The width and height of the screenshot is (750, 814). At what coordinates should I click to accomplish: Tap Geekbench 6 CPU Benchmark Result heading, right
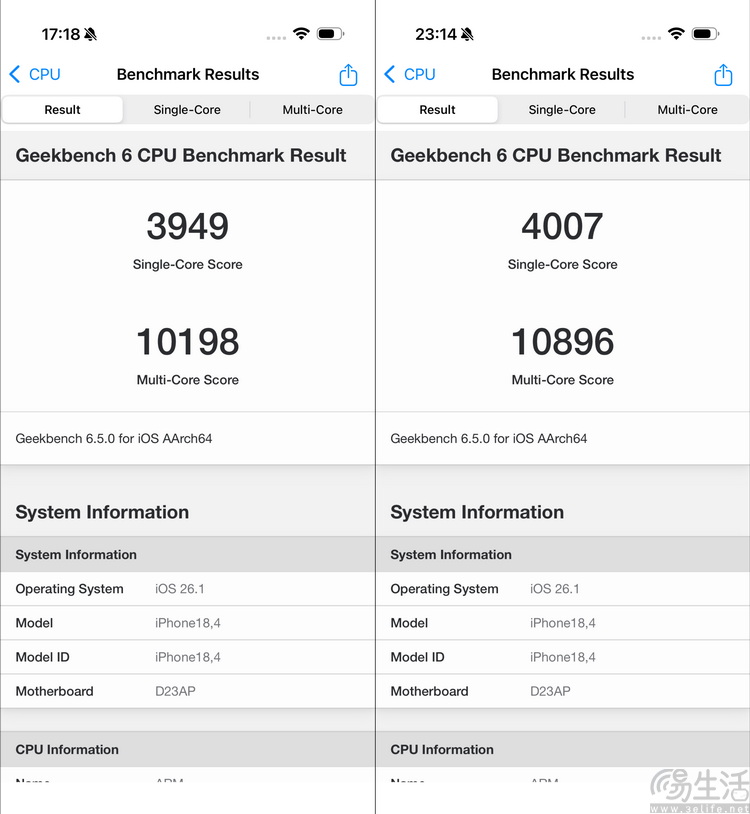click(555, 155)
